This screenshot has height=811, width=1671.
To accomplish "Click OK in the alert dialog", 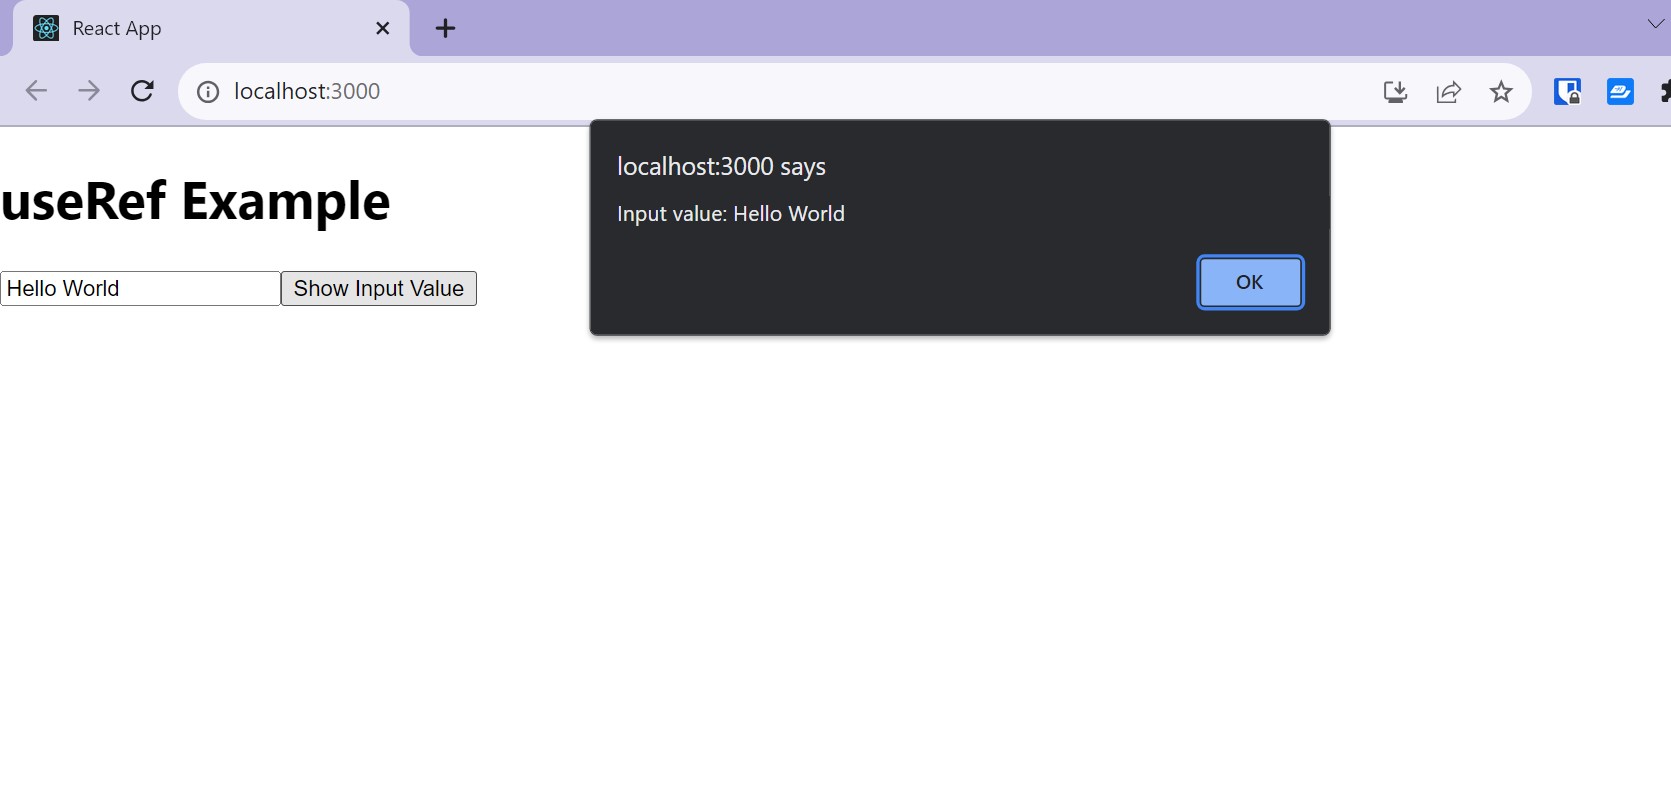I will tap(1250, 283).
